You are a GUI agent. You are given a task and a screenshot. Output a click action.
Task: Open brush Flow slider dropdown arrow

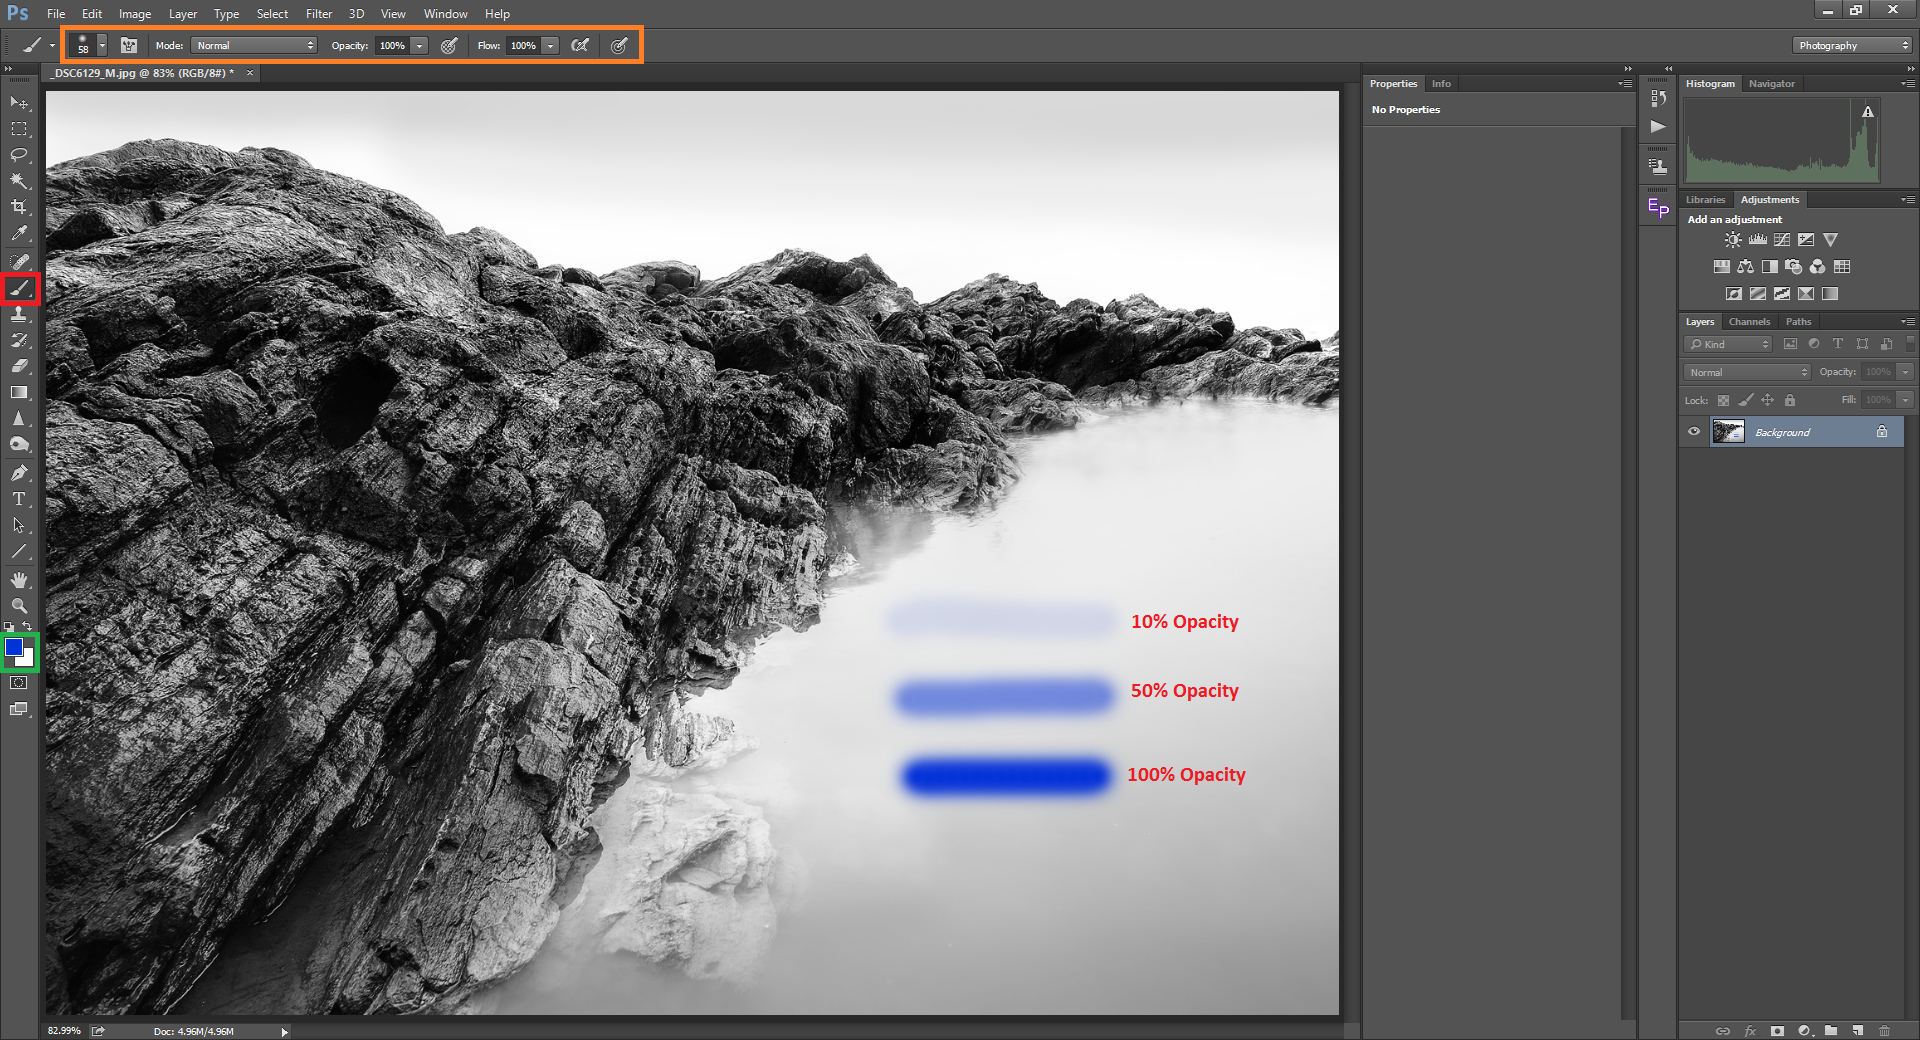pyautogui.click(x=550, y=45)
